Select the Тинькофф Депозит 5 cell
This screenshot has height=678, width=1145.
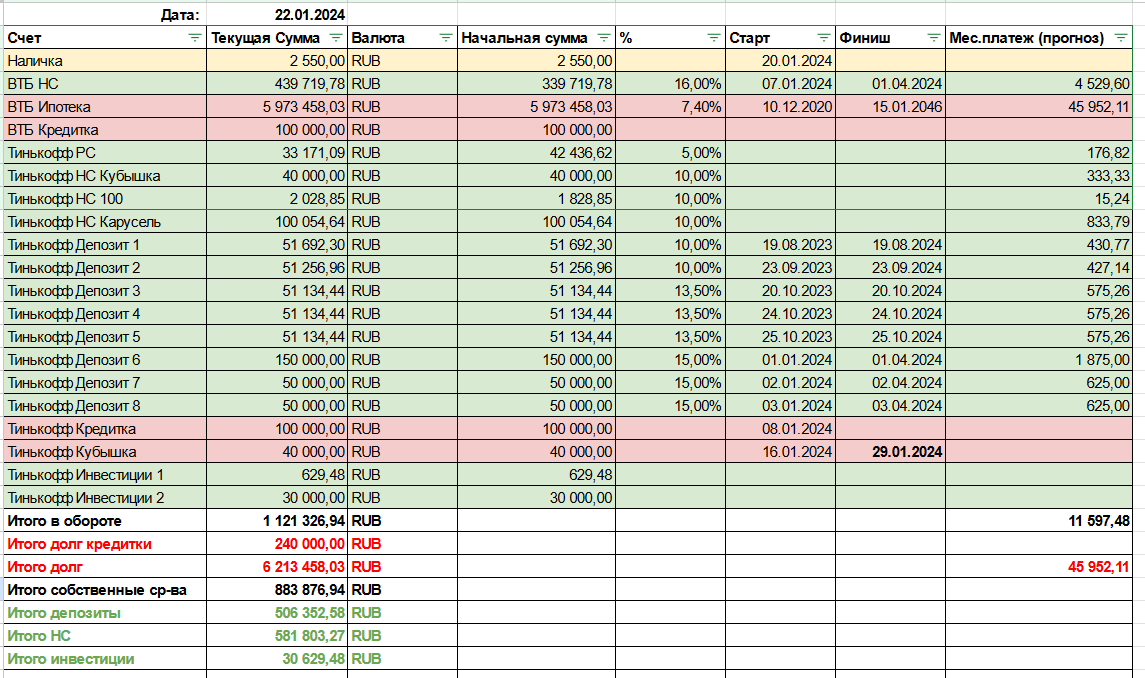[x=105, y=337]
